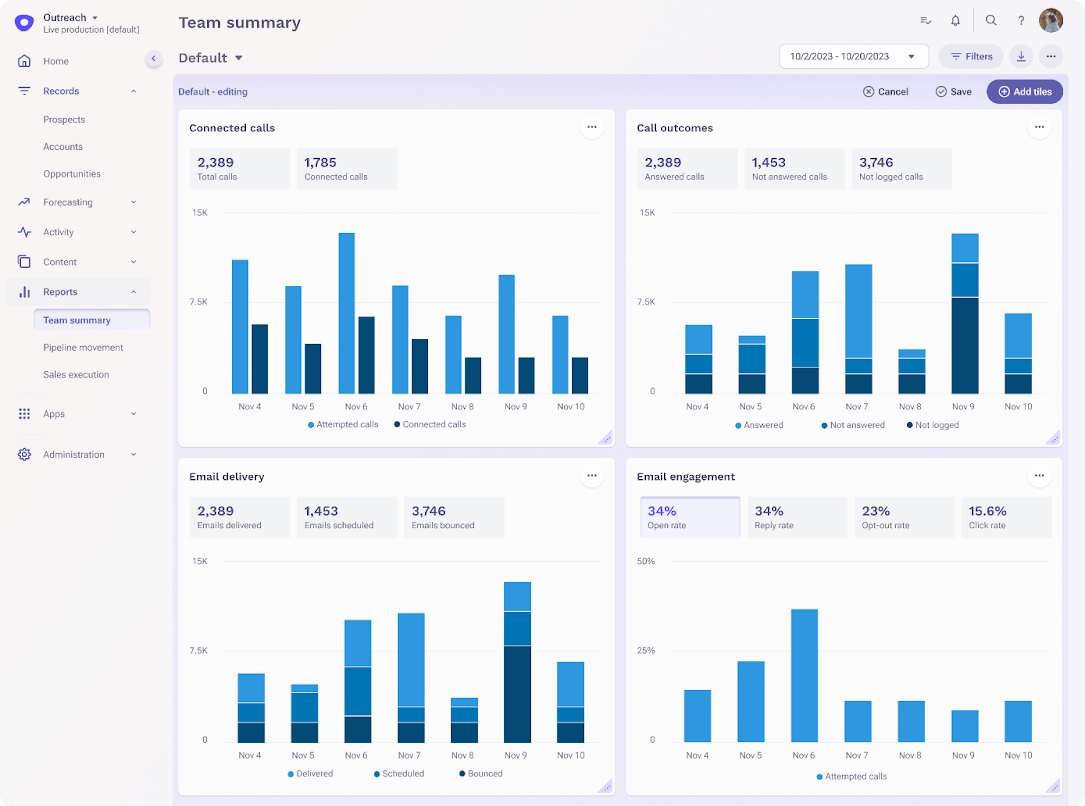Open help using the question mark icon

tap(1021, 20)
